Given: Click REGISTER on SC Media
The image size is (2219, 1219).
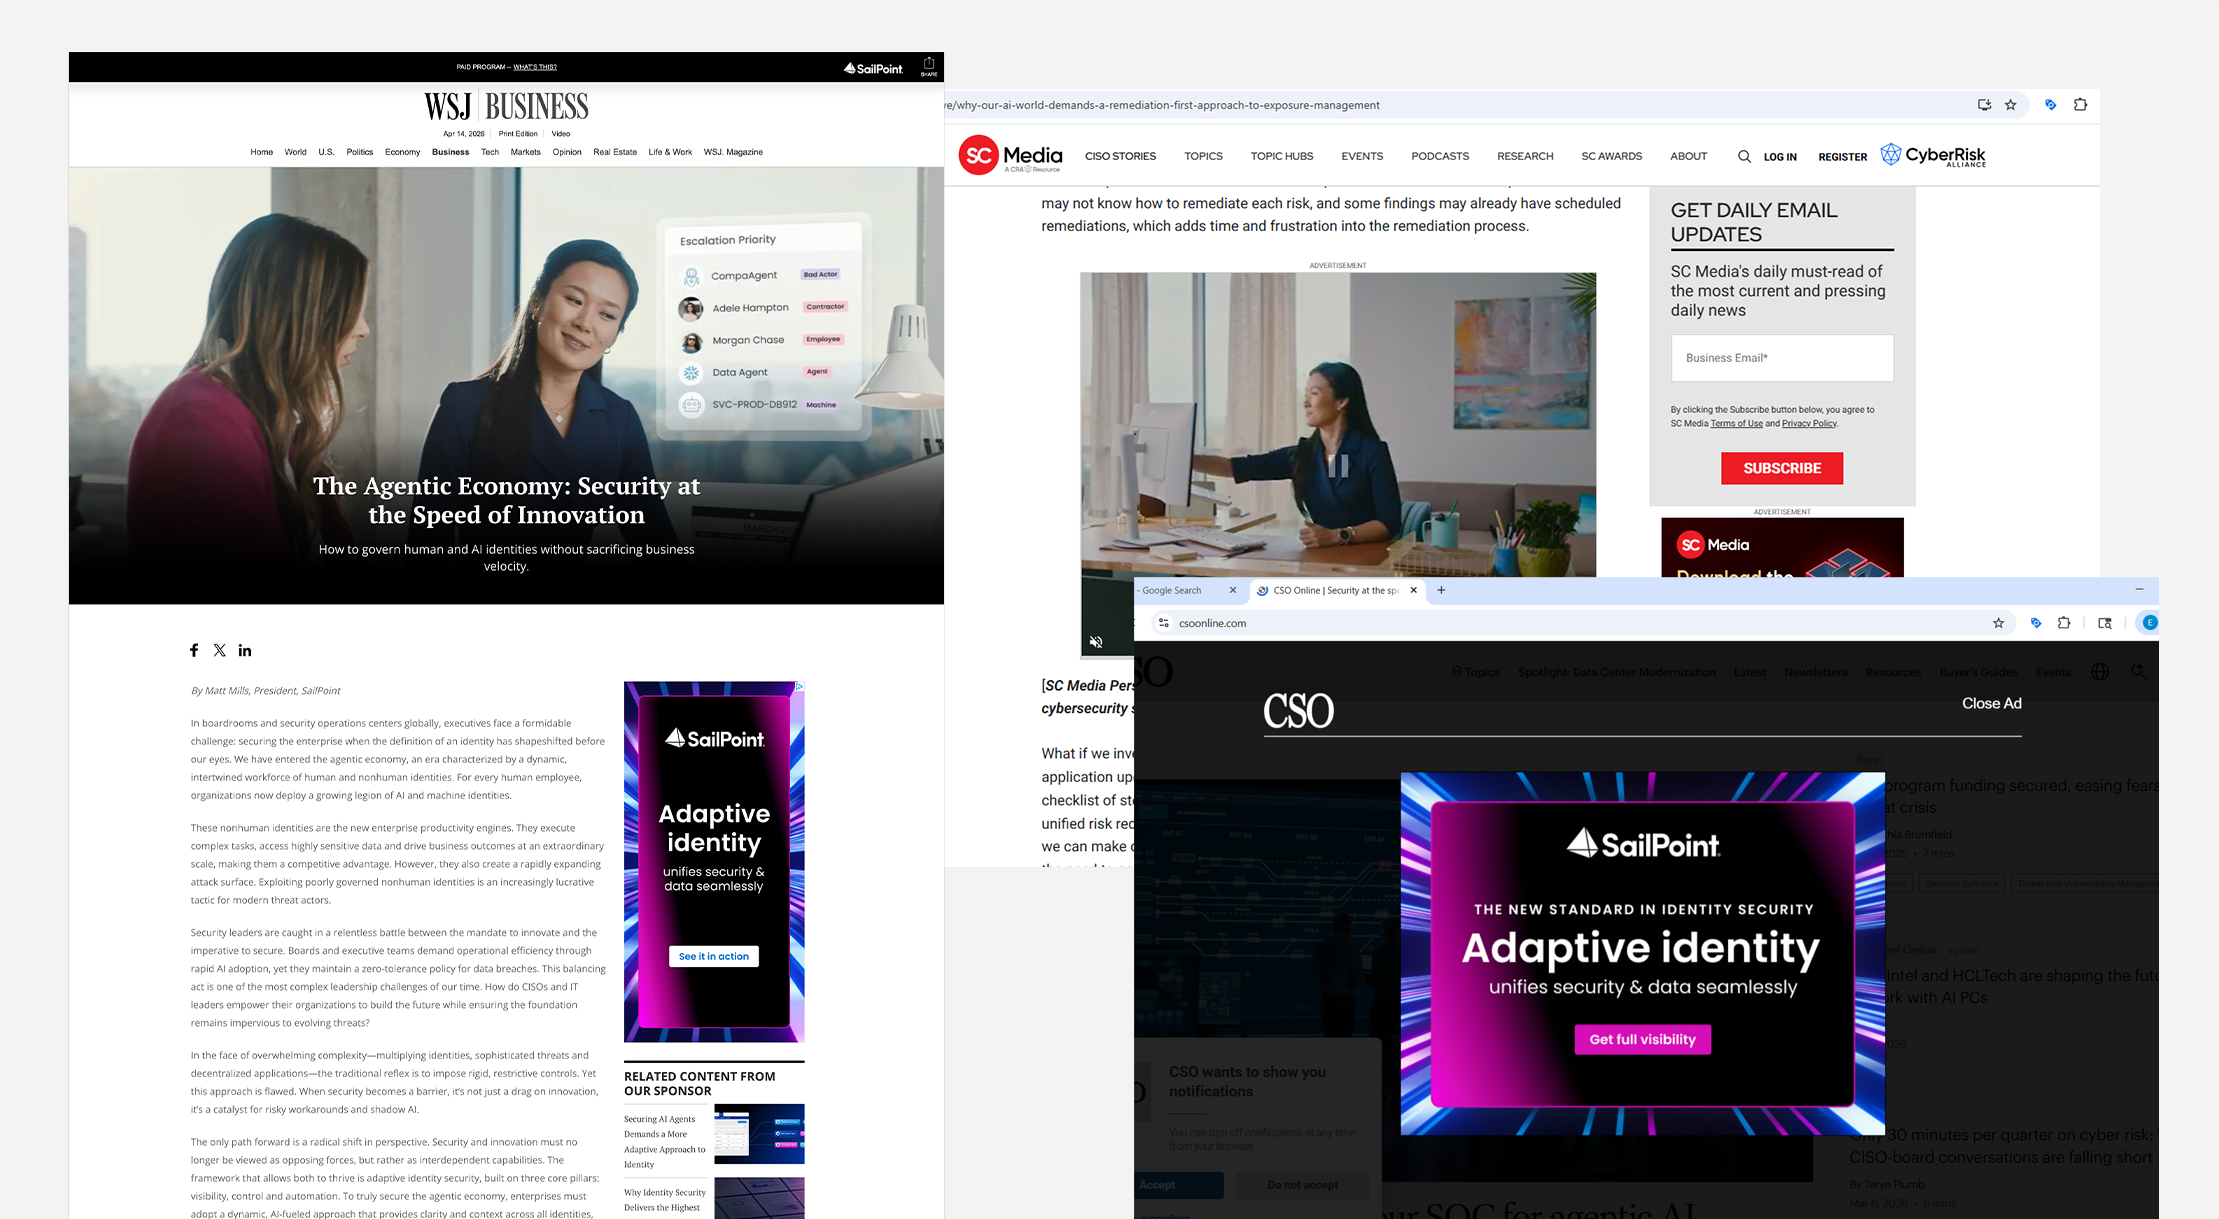Looking at the screenshot, I should coord(1842,157).
